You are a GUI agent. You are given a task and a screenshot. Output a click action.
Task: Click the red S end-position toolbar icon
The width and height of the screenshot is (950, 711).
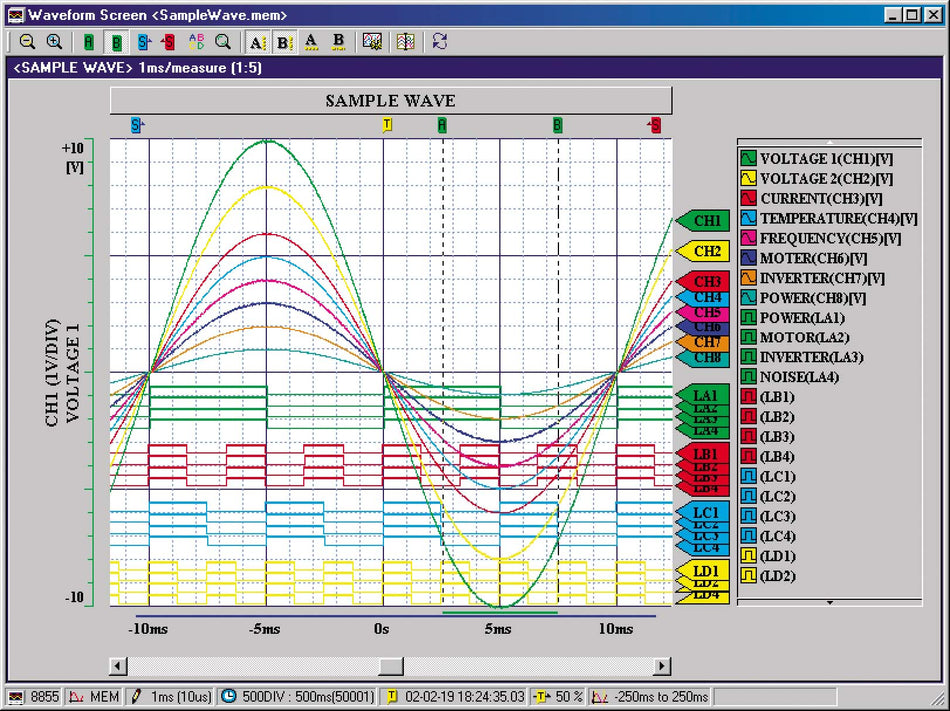tap(168, 42)
